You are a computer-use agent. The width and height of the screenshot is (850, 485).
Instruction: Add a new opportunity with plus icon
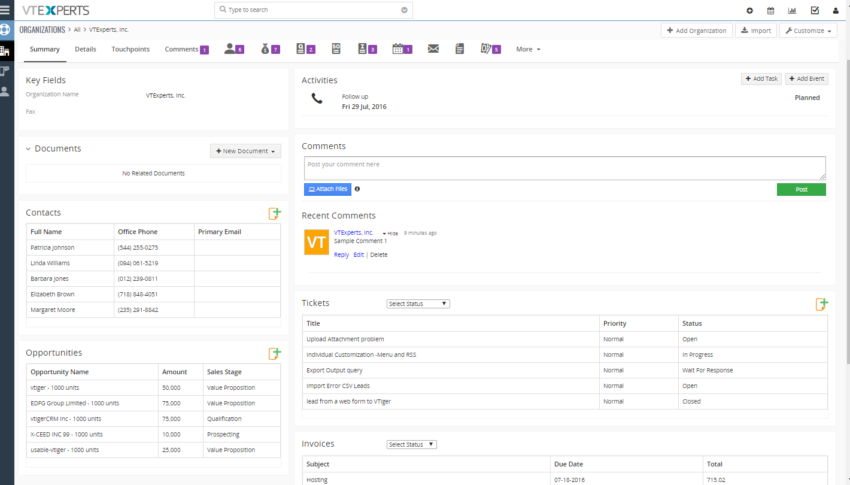[x=275, y=354]
